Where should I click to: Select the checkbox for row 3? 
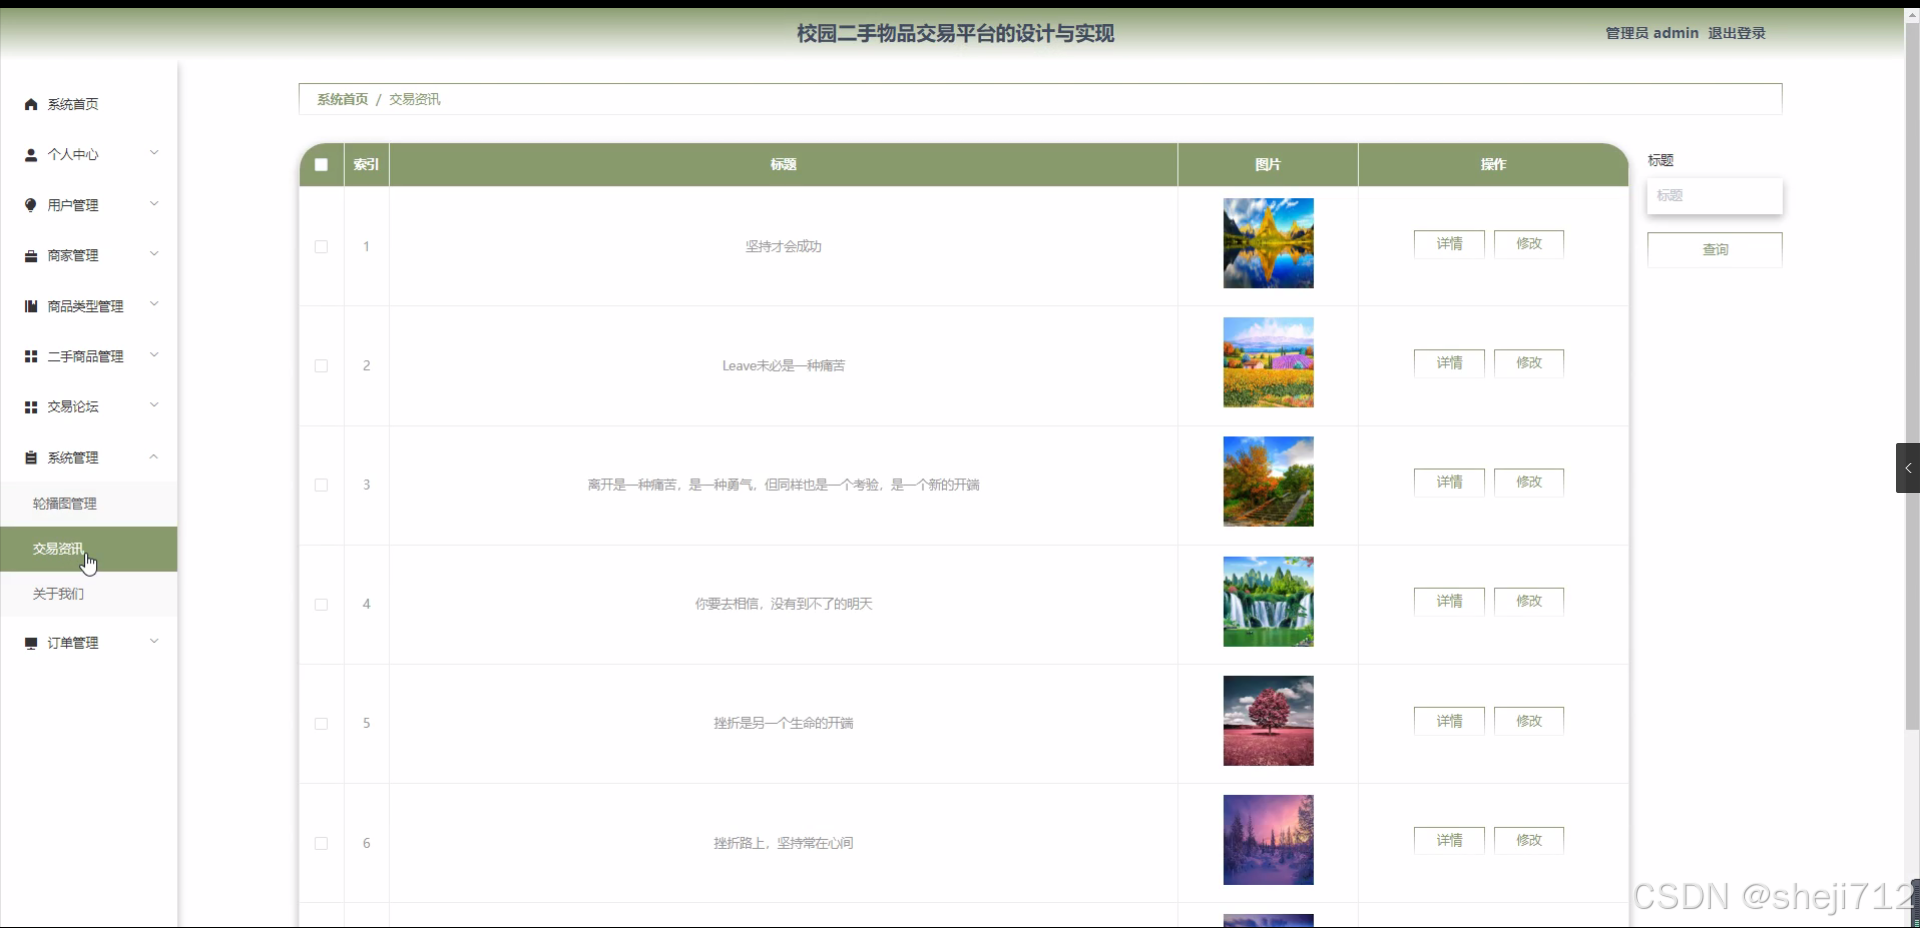(x=321, y=485)
